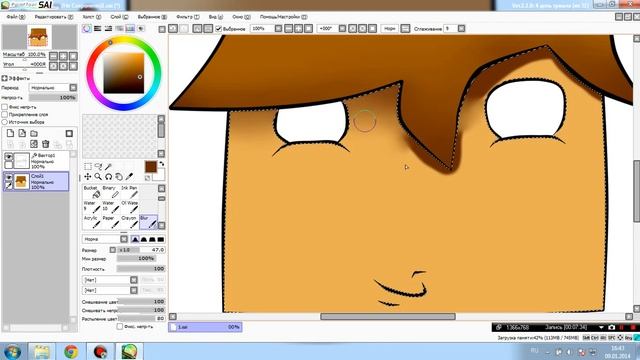Delete the current layer with trash icon
The height and width of the screenshot is (360, 640).
click(x=46, y=144)
